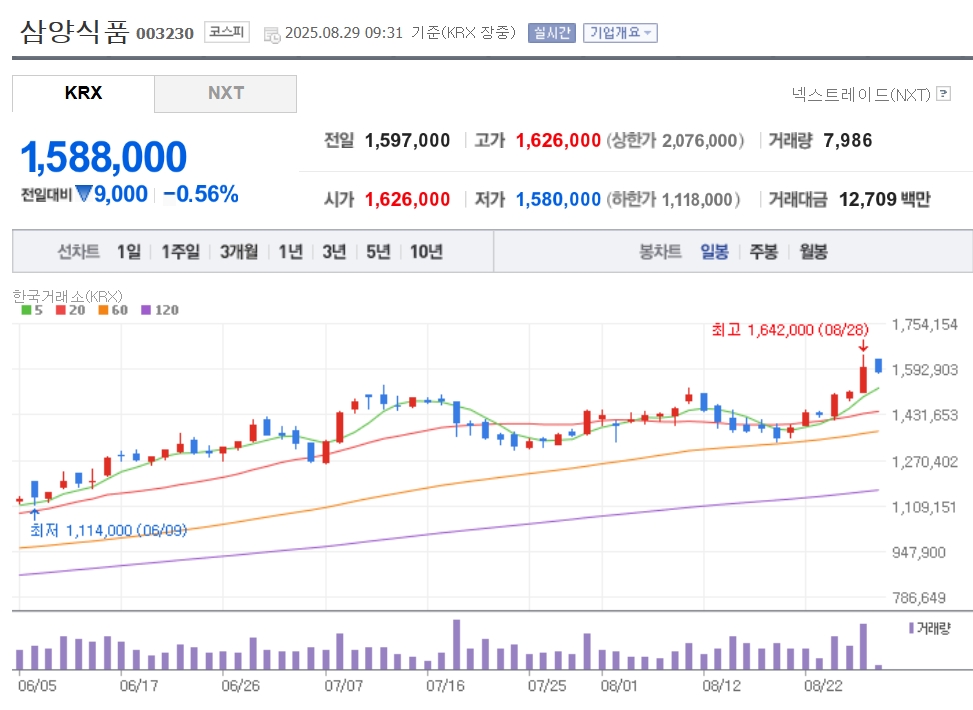Viewport: 973px width, 710px height.
Task: Click the 코스피 market badge
Action: 226,32
